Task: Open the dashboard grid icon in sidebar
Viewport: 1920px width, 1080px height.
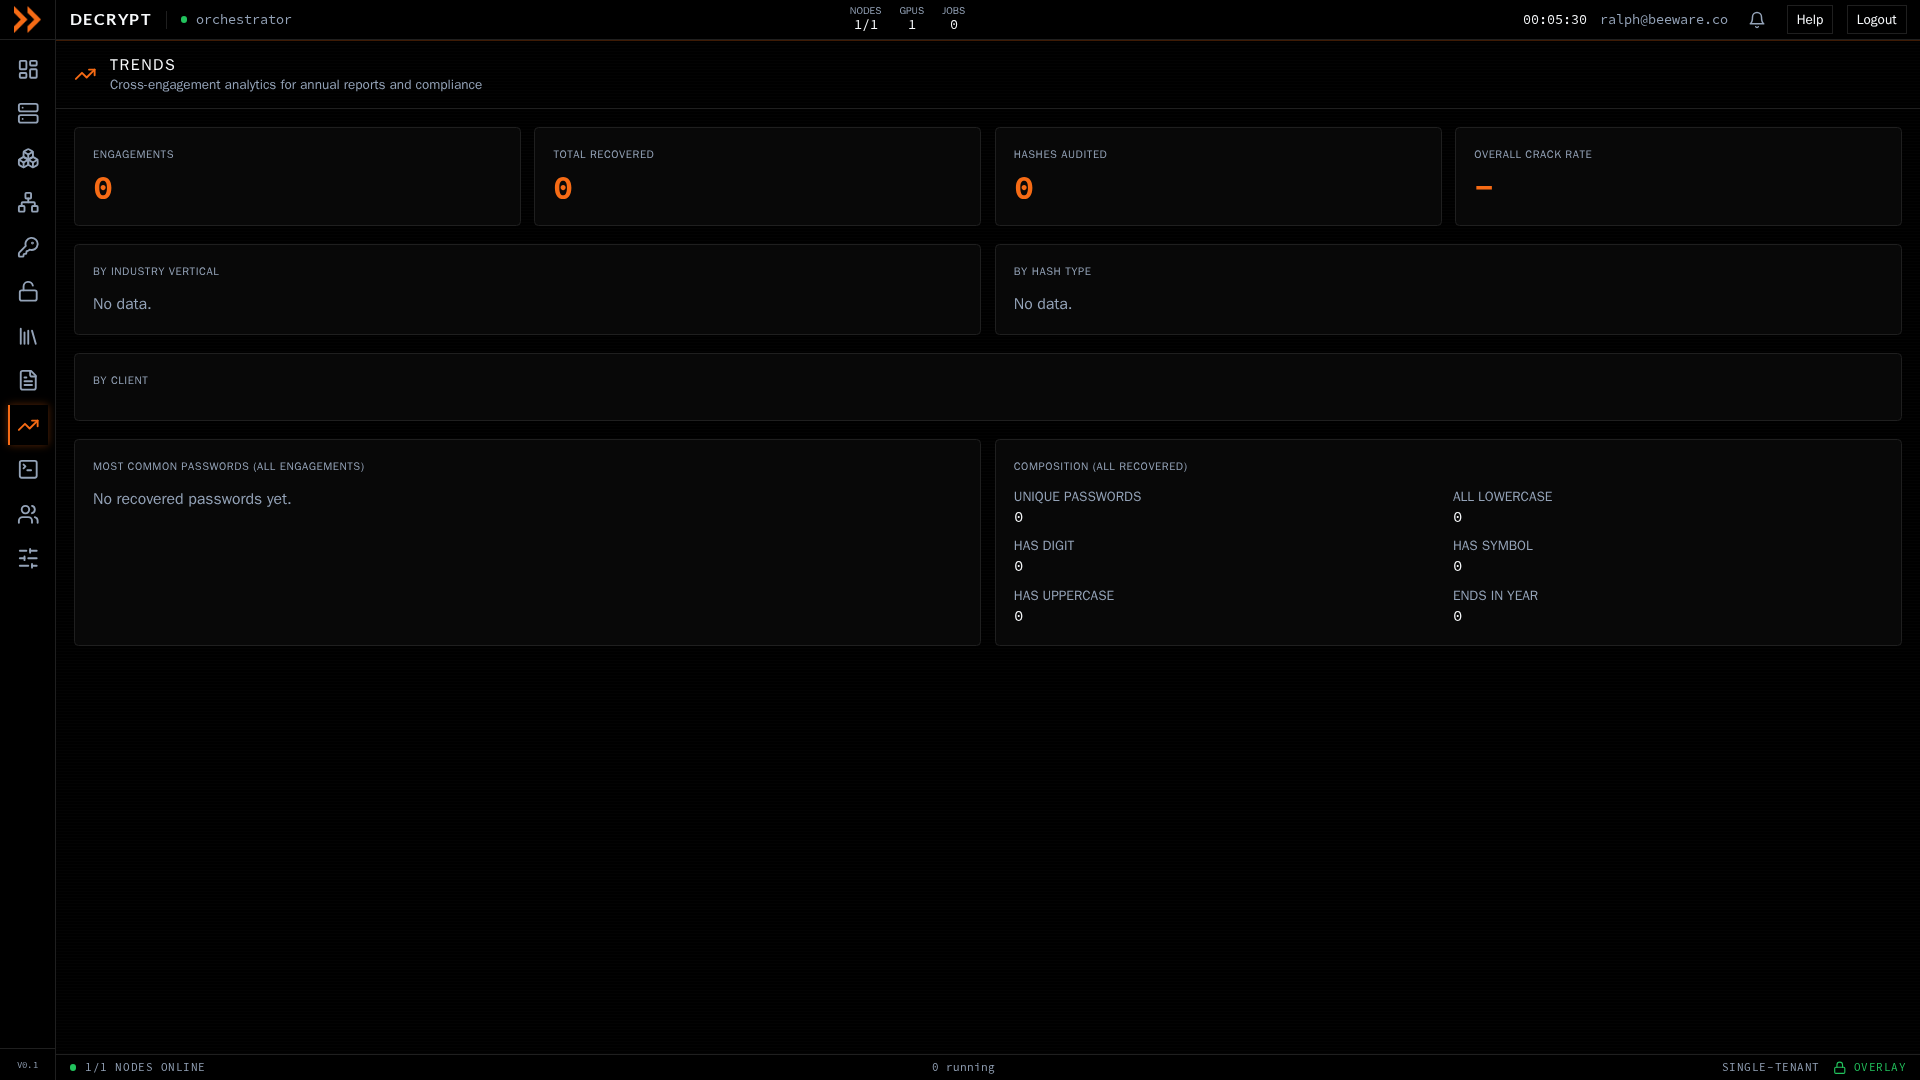Action: point(28,69)
